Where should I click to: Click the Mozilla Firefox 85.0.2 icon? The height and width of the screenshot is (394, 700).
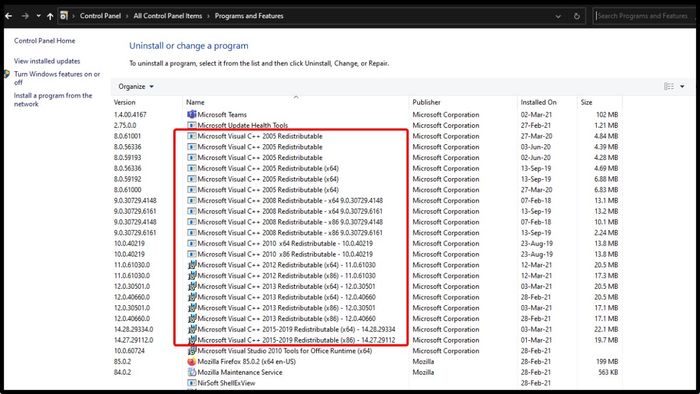tap(192, 361)
